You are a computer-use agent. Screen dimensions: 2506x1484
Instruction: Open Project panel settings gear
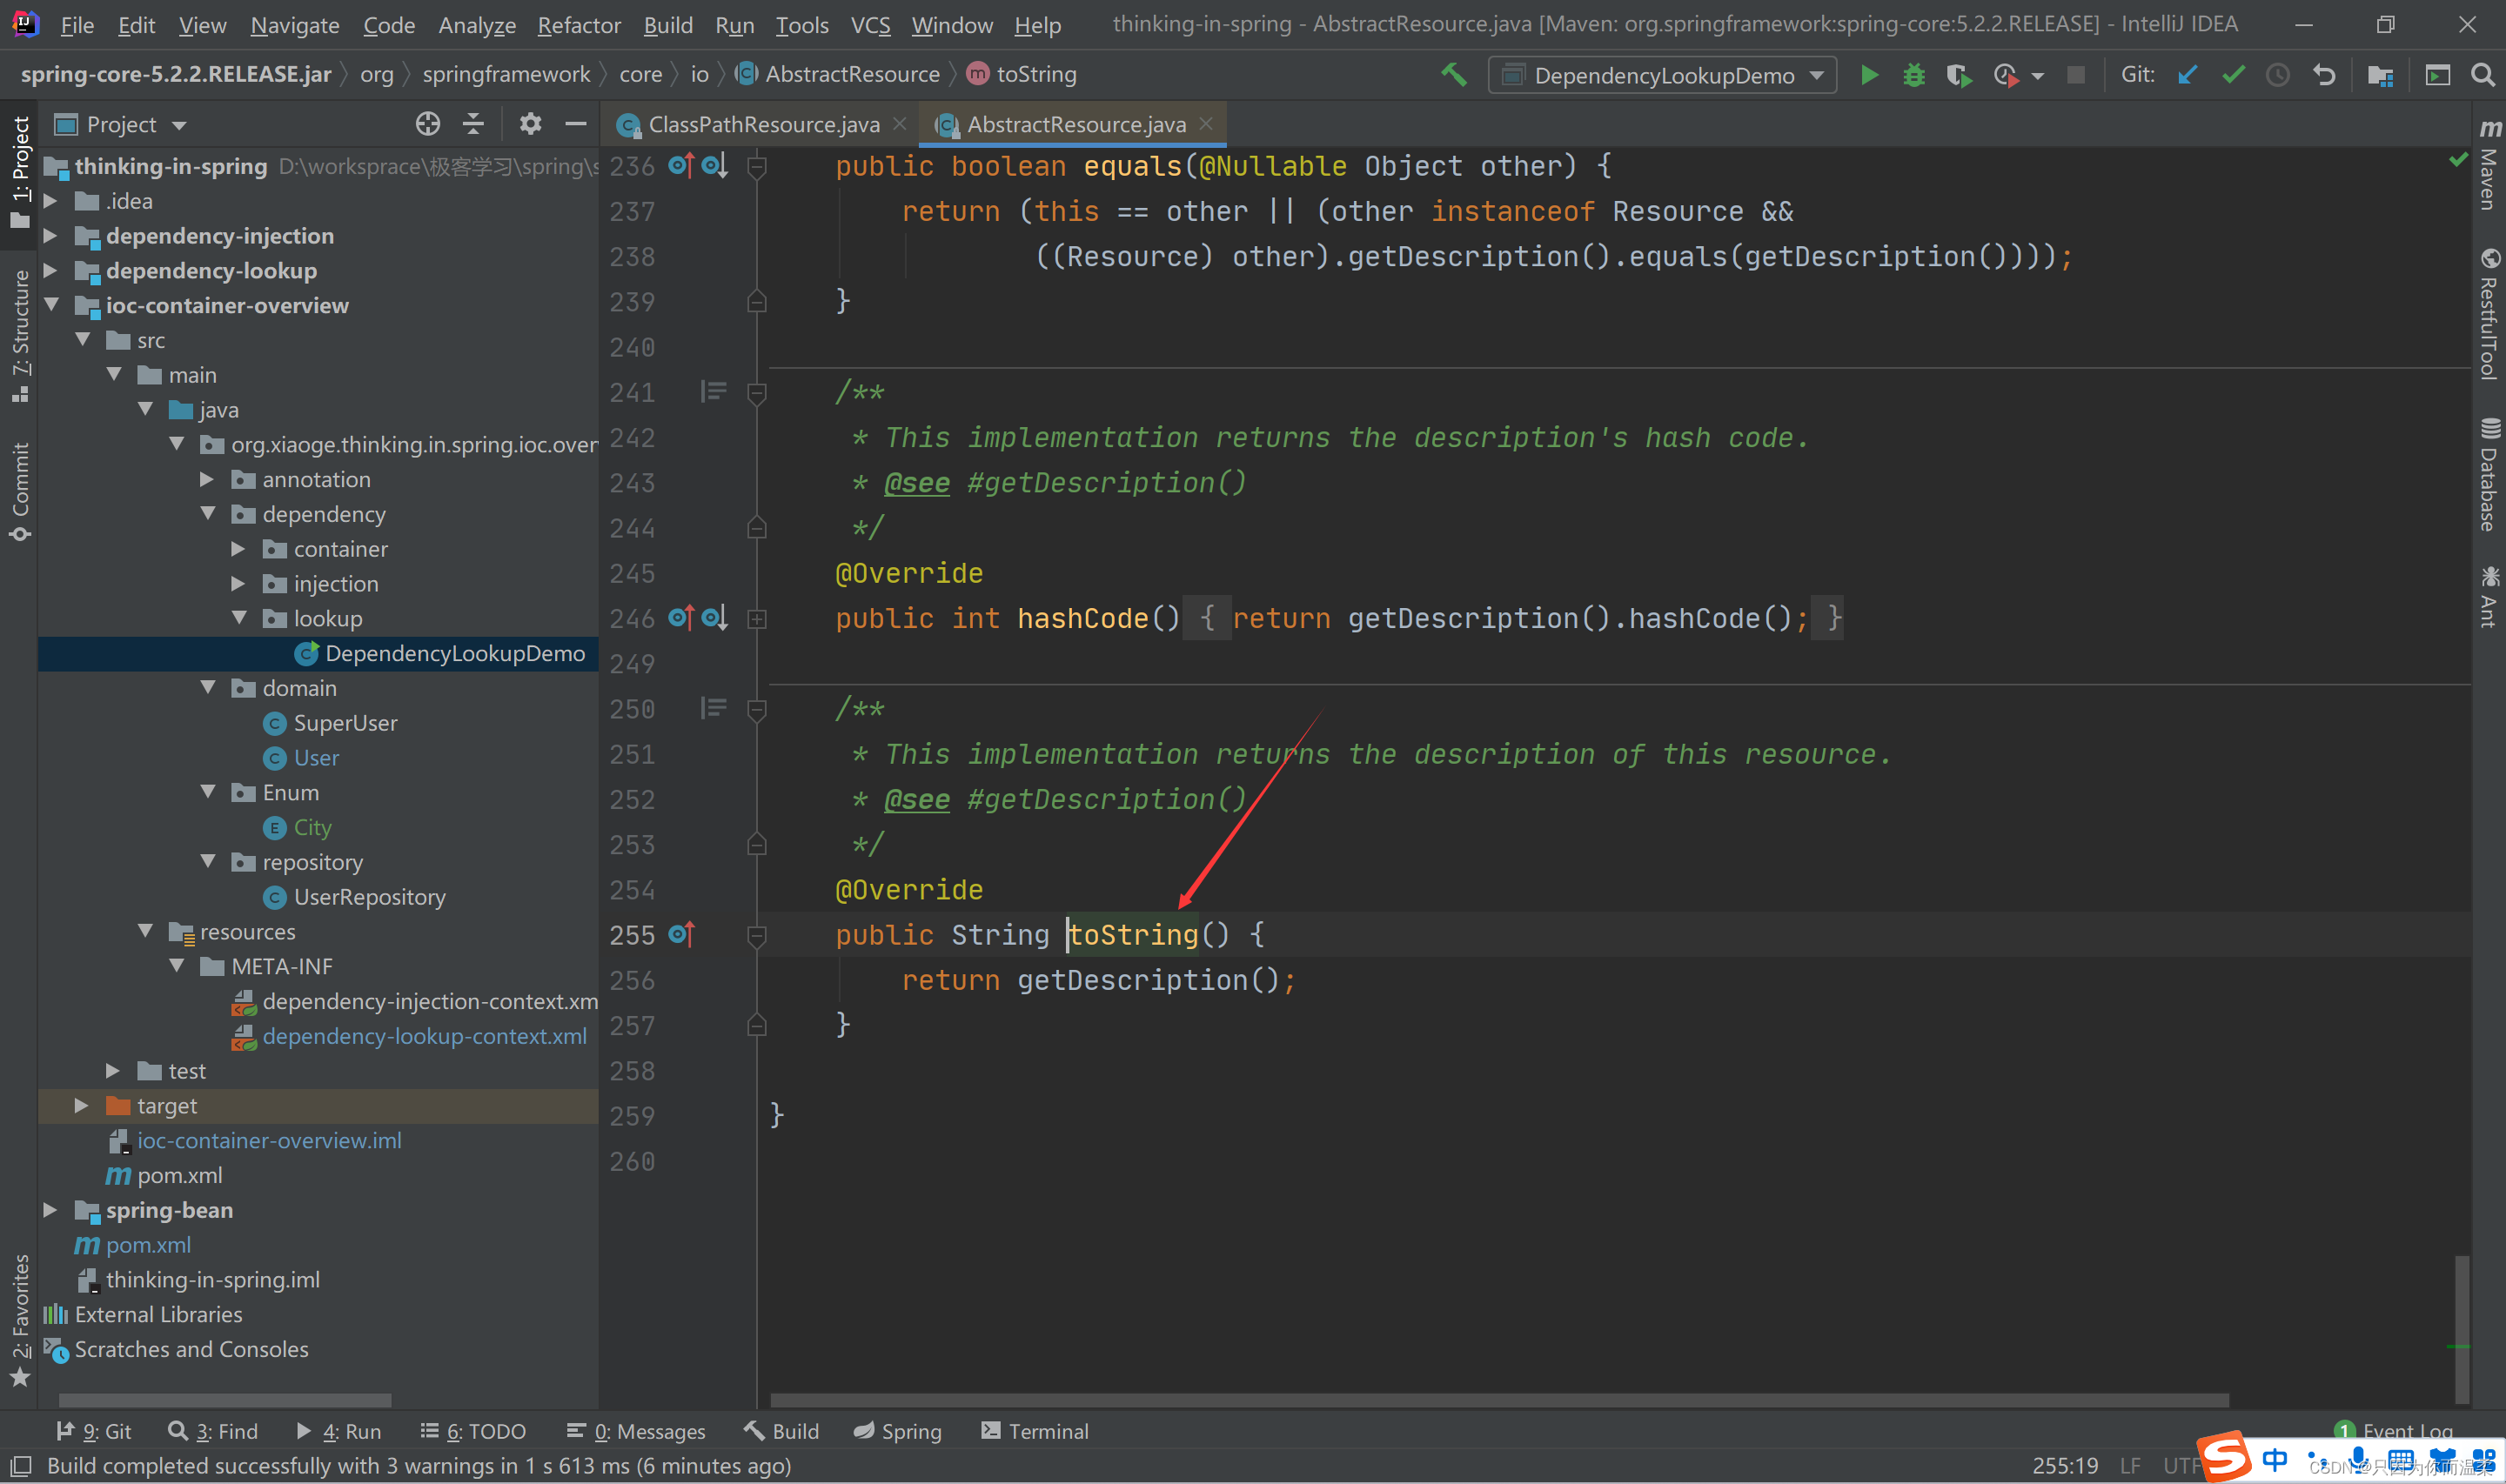[530, 124]
